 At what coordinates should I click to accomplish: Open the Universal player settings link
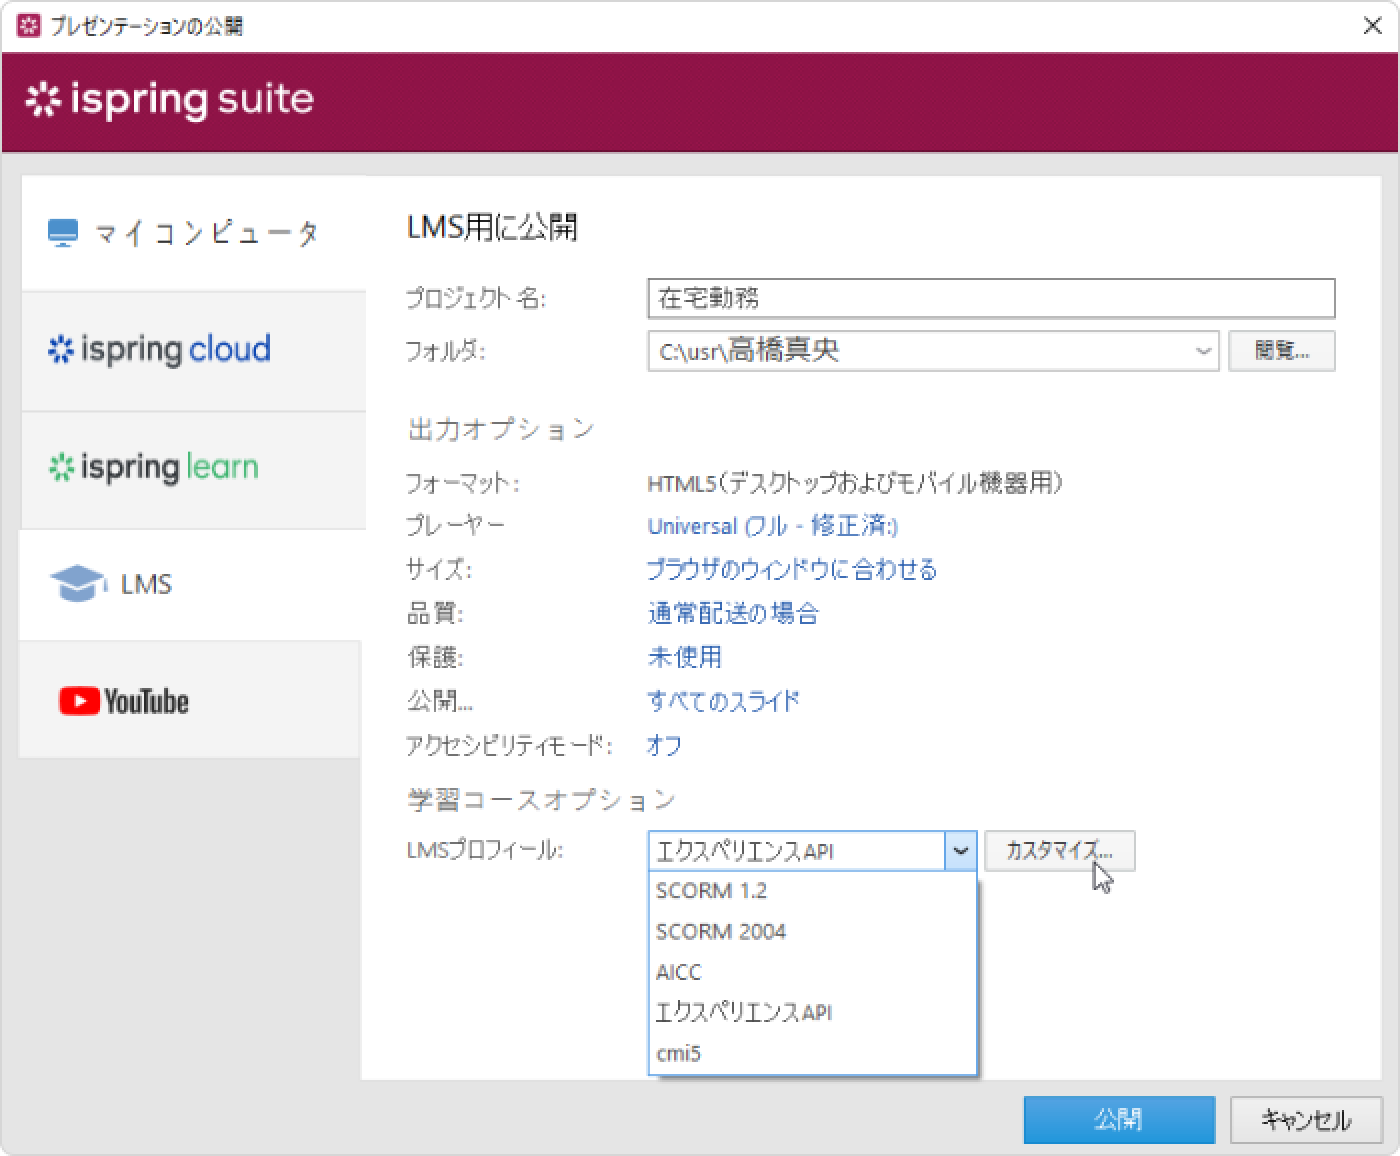(772, 526)
